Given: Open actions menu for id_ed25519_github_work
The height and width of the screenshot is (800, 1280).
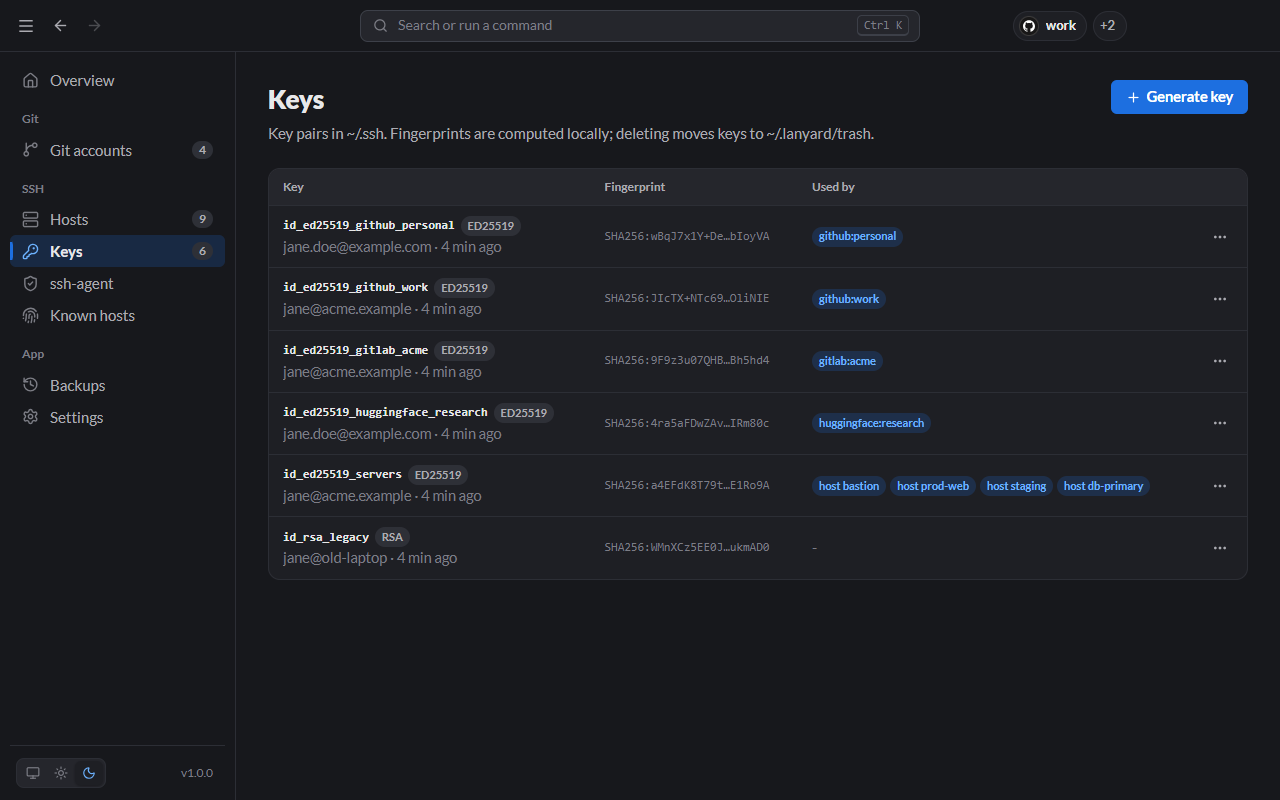Looking at the screenshot, I should (x=1220, y=299).
